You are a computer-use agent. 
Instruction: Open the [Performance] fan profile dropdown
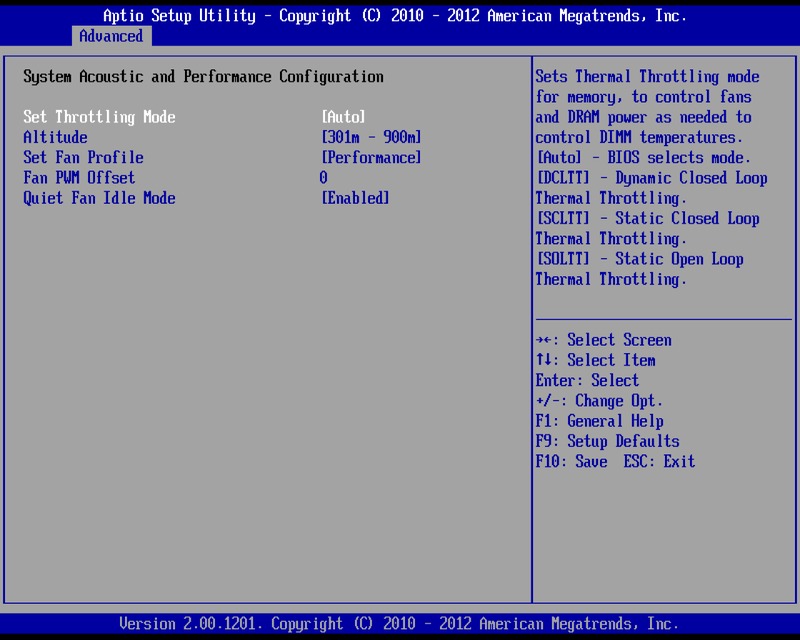pyautogui.click(x=371, y=157)
